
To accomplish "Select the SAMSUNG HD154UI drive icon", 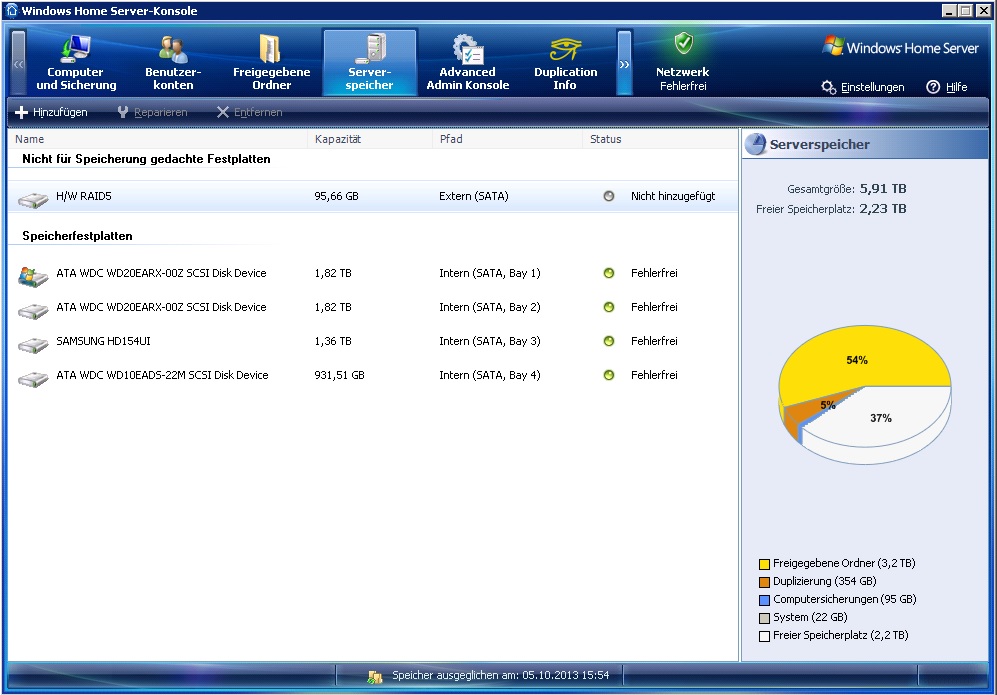I will (x=33, y=343).
